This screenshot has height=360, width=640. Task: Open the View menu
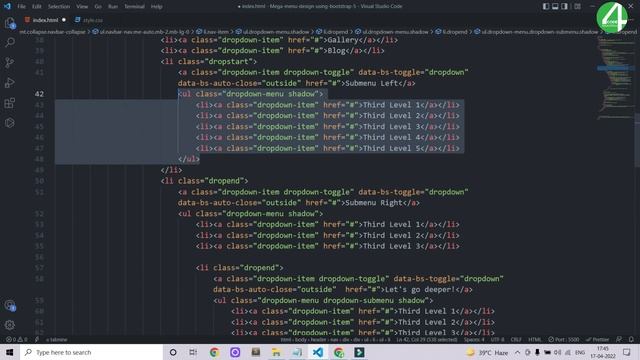coord(82,7)
